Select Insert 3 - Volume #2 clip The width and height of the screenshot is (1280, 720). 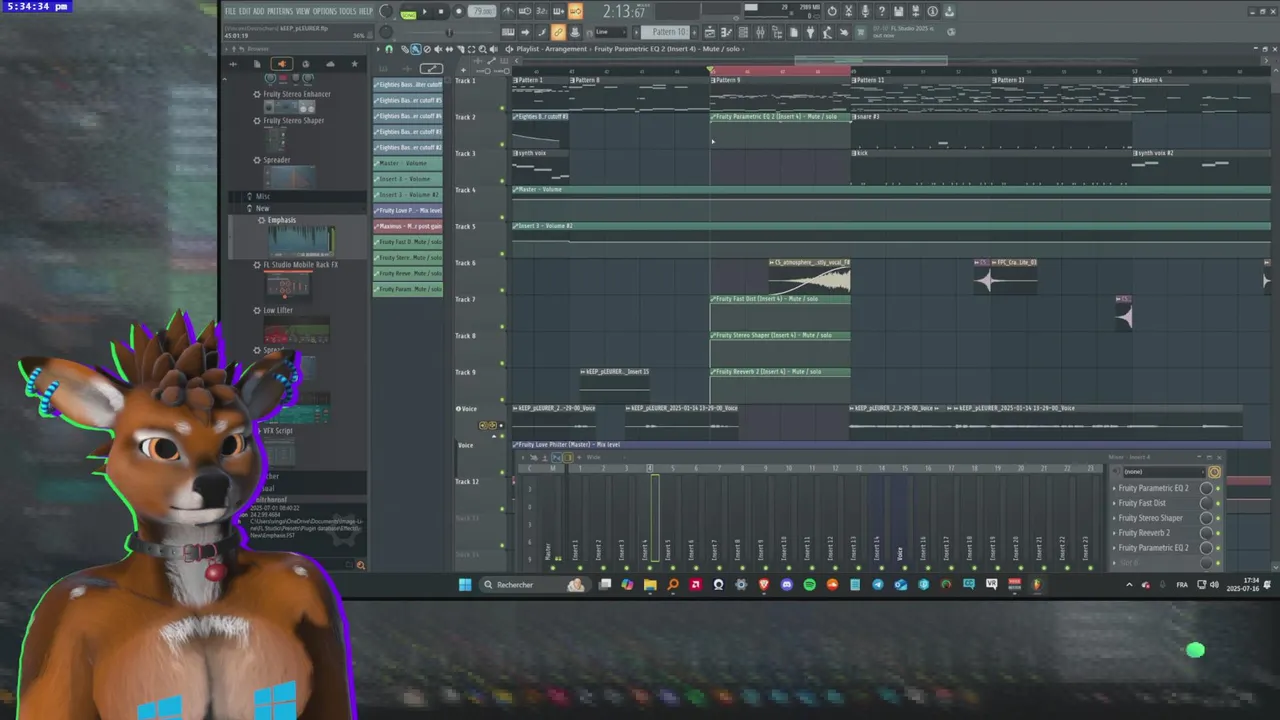click(408, 195)
